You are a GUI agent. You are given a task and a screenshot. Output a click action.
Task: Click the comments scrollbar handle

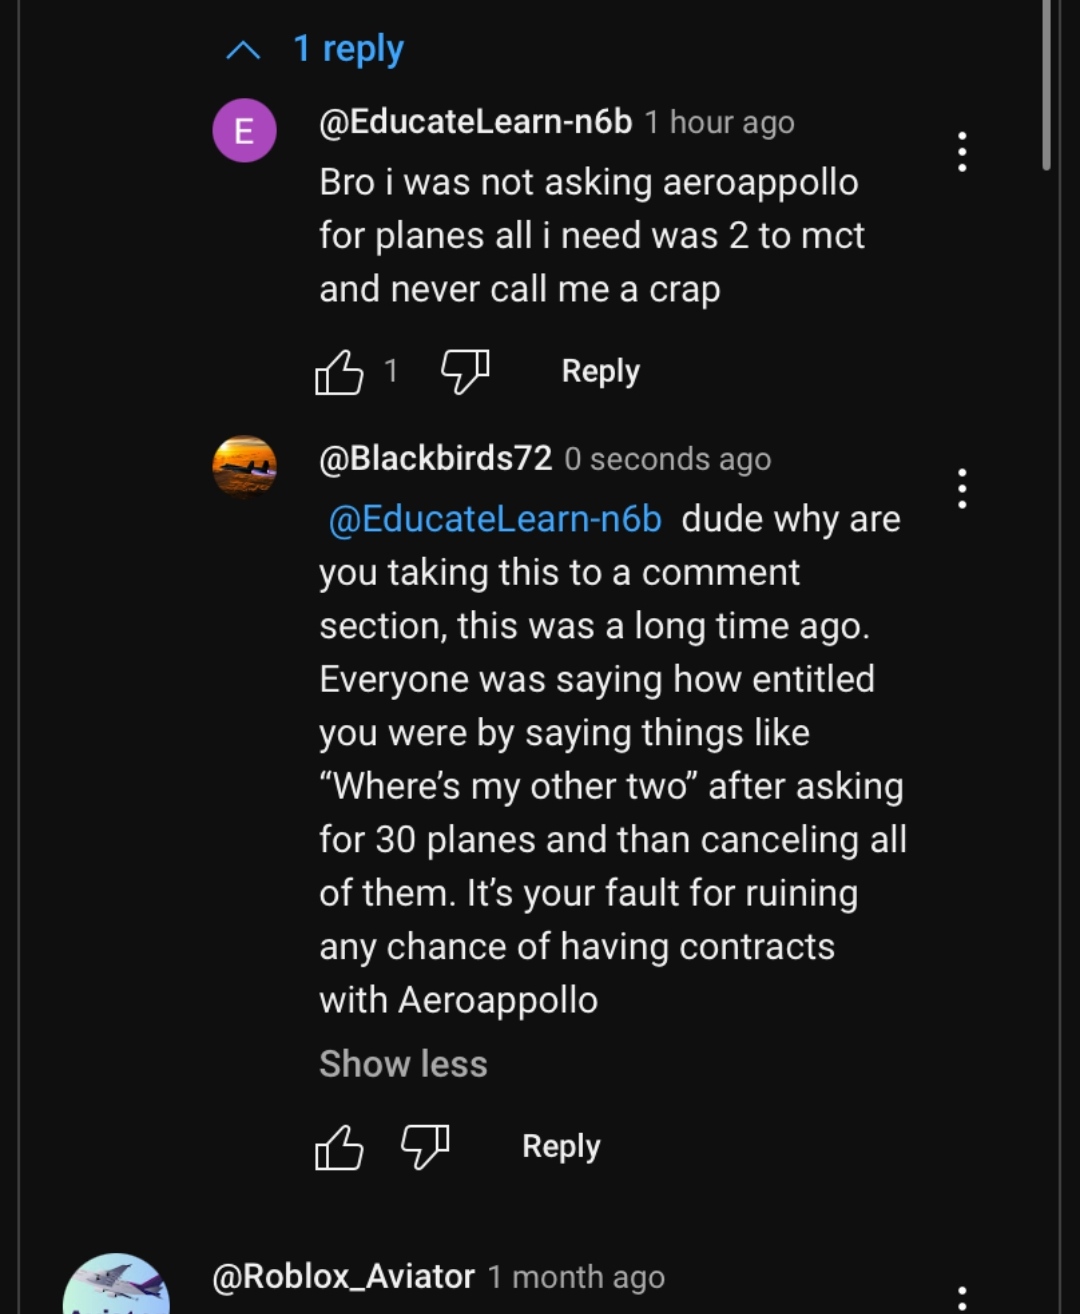1046,85
